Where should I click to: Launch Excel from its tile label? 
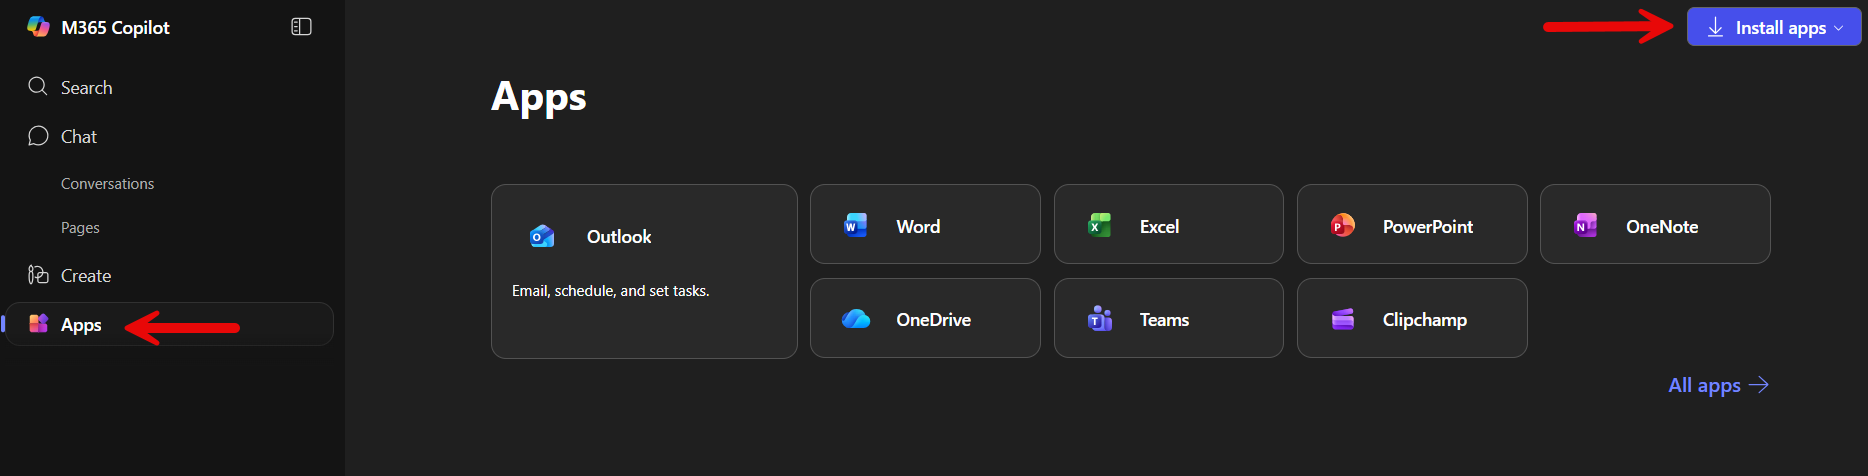tap(1159, 227)
